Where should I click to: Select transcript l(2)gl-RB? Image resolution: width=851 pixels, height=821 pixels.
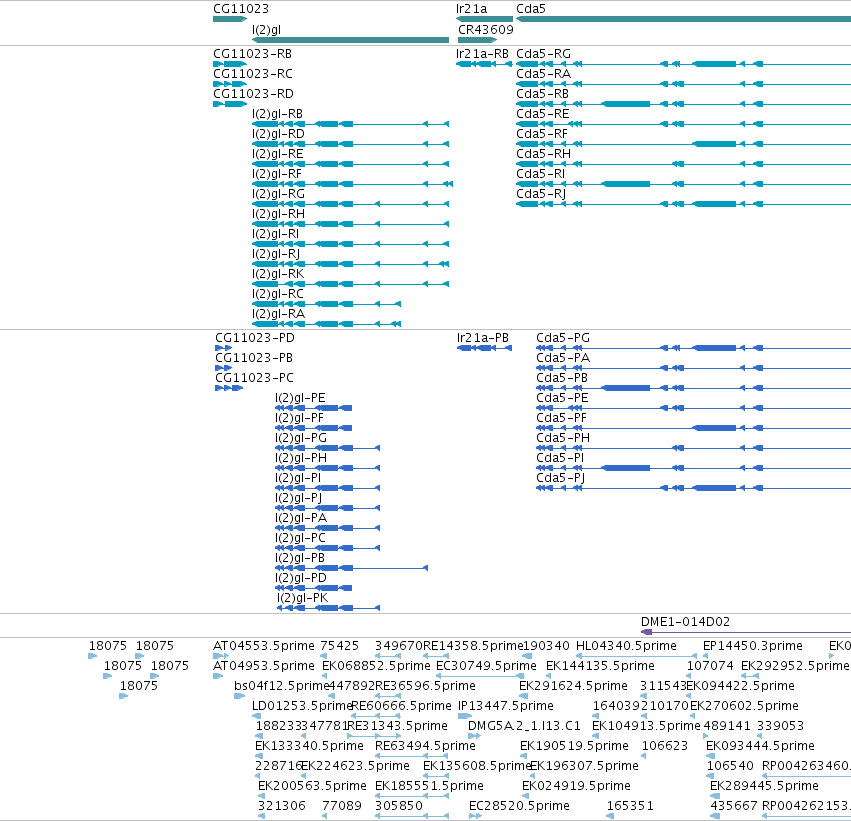pos(277,114)
